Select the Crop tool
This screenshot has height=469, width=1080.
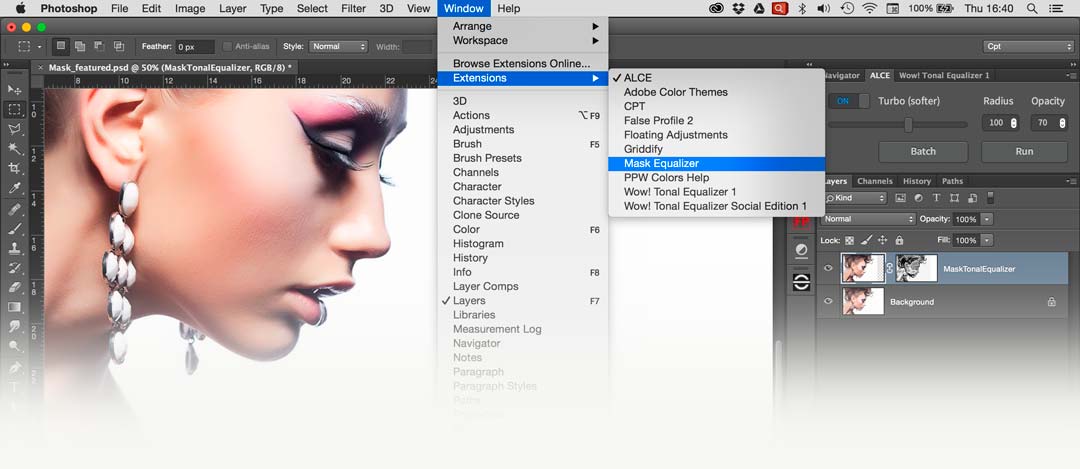pos(14,168)
